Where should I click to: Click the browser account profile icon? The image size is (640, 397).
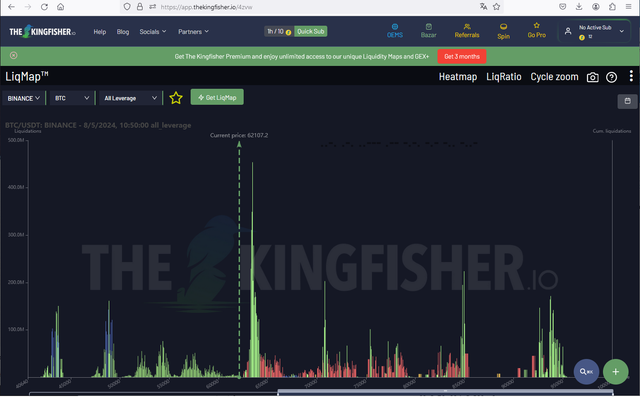tap(596, 7)
